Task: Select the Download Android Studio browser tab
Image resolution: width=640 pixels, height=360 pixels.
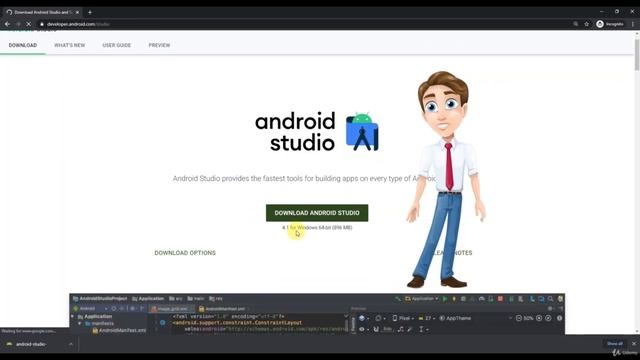Action: coord(42,12)
